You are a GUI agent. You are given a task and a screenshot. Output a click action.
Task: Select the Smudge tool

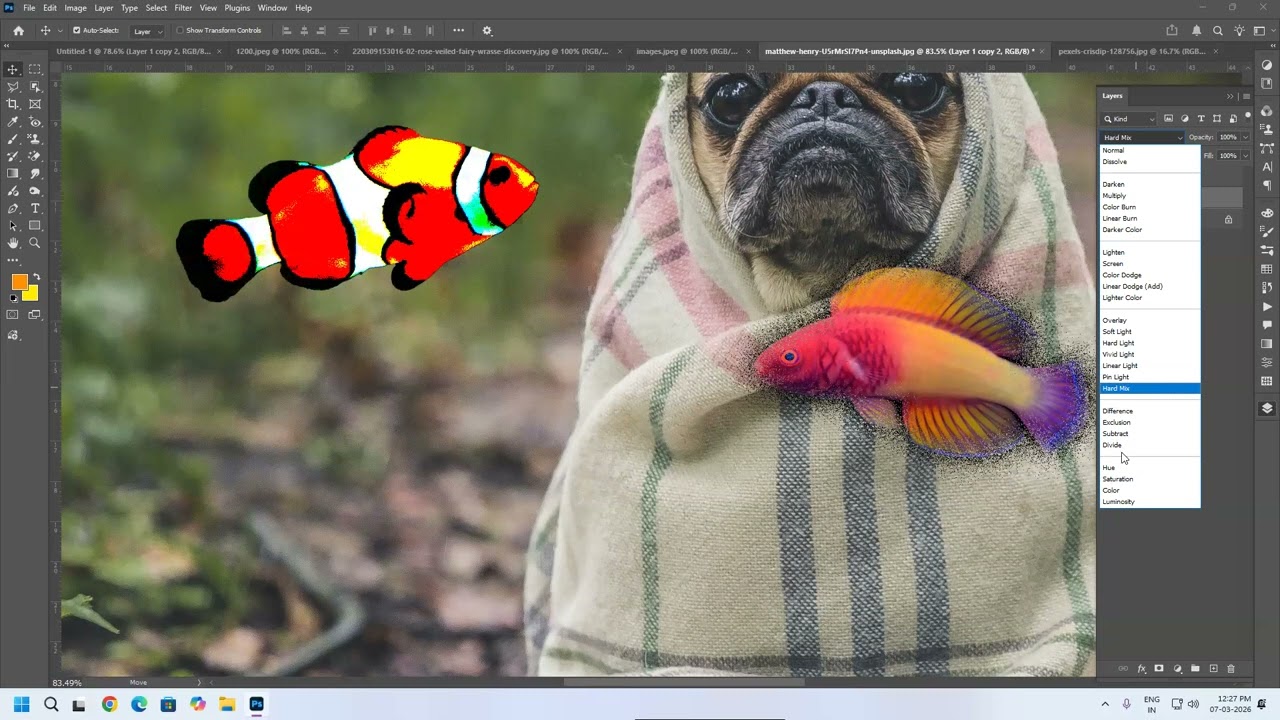tap(35, 174)
